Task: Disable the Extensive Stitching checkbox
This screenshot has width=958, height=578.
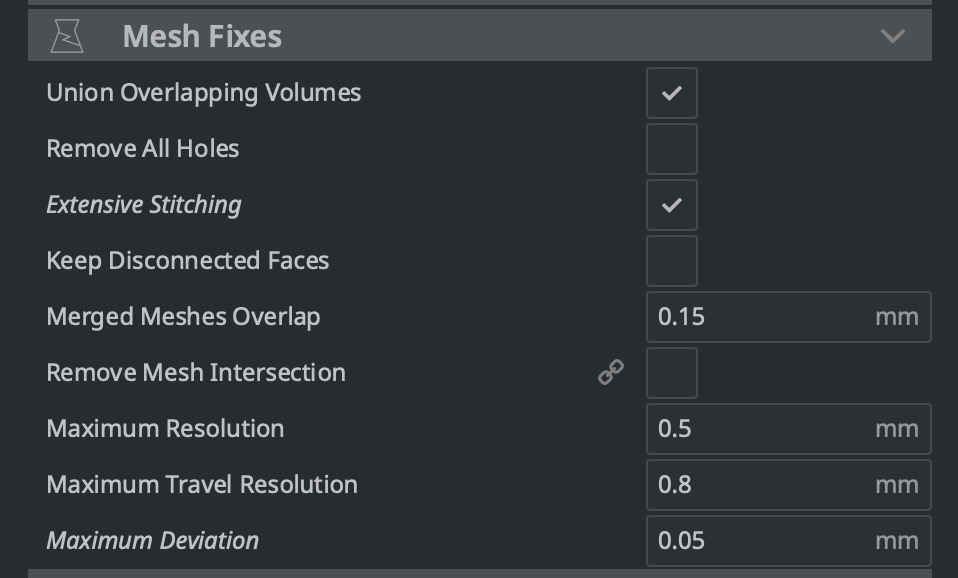Action: pyautogui.click(x=671, y=205)
